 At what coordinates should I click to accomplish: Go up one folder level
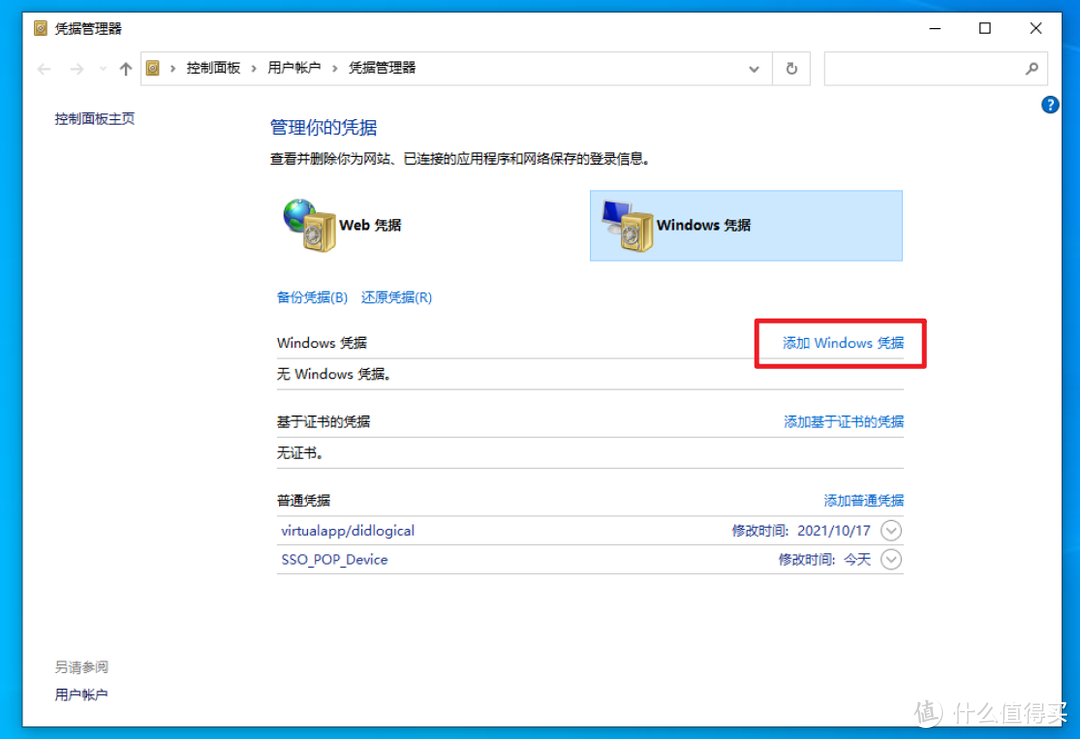(x=125, y=69)
